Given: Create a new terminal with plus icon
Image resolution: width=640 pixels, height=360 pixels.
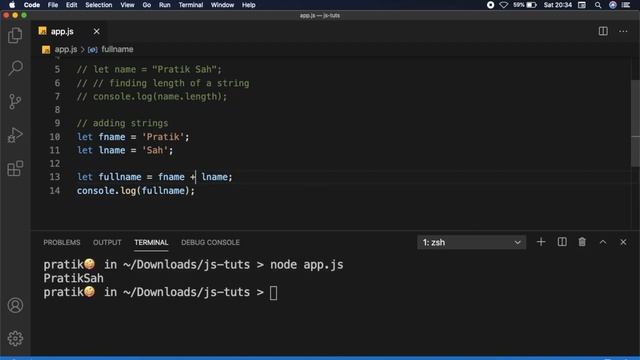Looking at the screenshot, I should click(541, 242).
